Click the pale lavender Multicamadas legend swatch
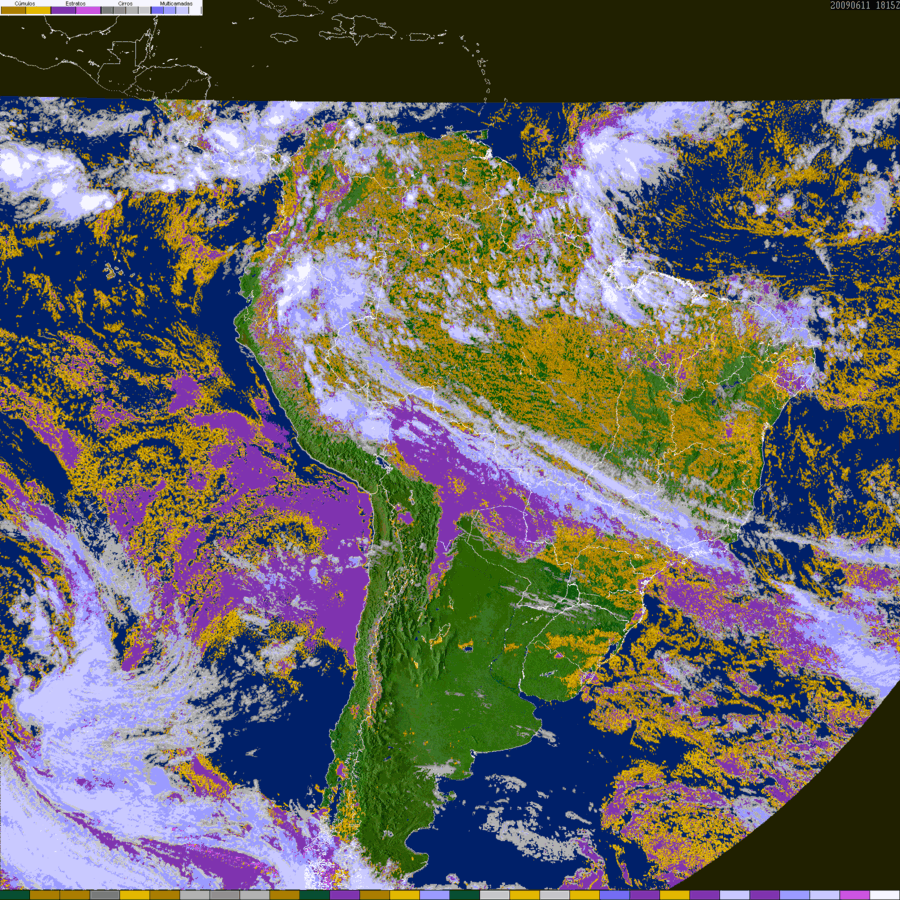Screen dimensions: 900x900 pyautogui.click(x=182, y=10)
